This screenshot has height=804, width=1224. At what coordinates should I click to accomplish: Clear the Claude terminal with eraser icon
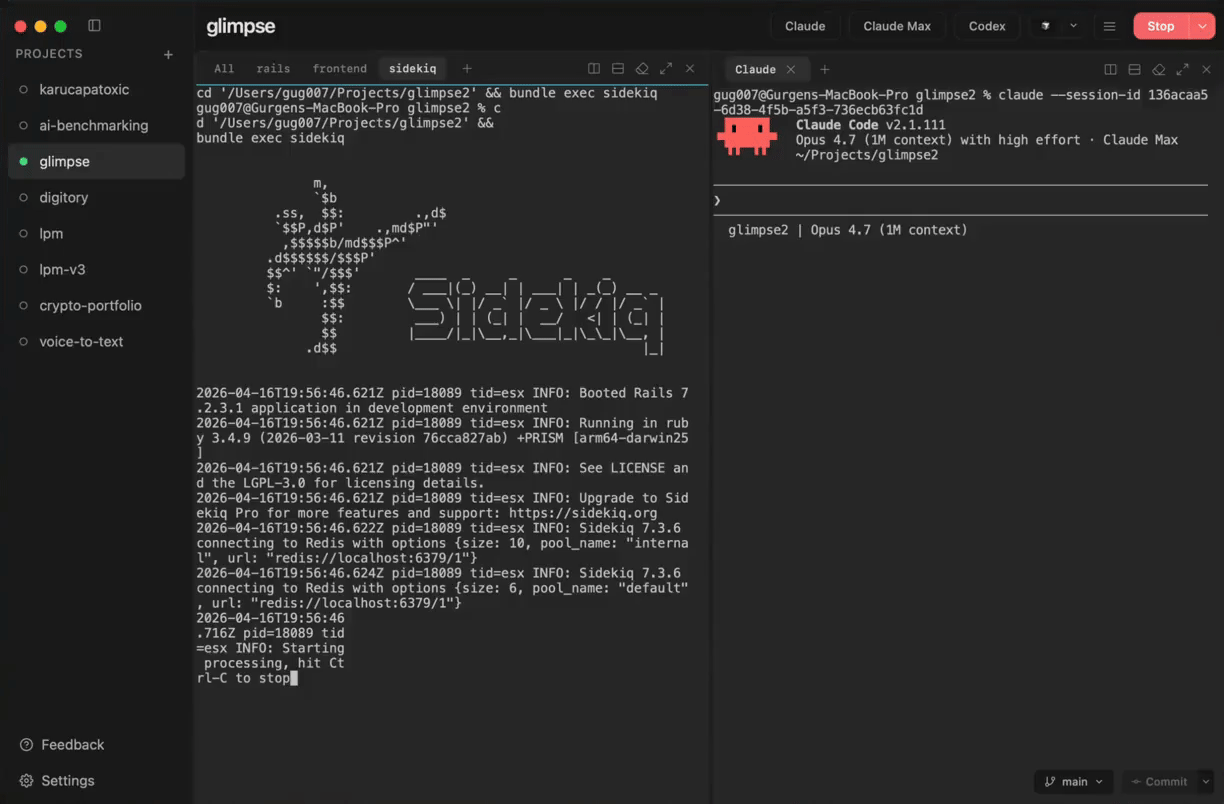tap(1158, 69)
